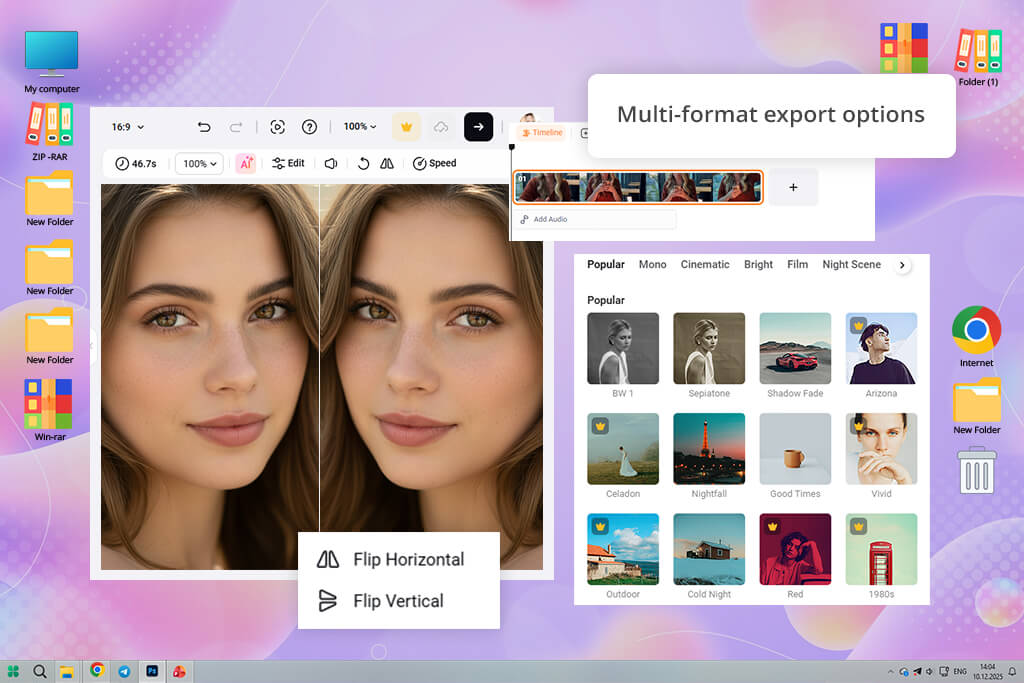Open the 16:9 aspect ratio dropdown
Screen dimensions: 1024x683
point(128,127)
